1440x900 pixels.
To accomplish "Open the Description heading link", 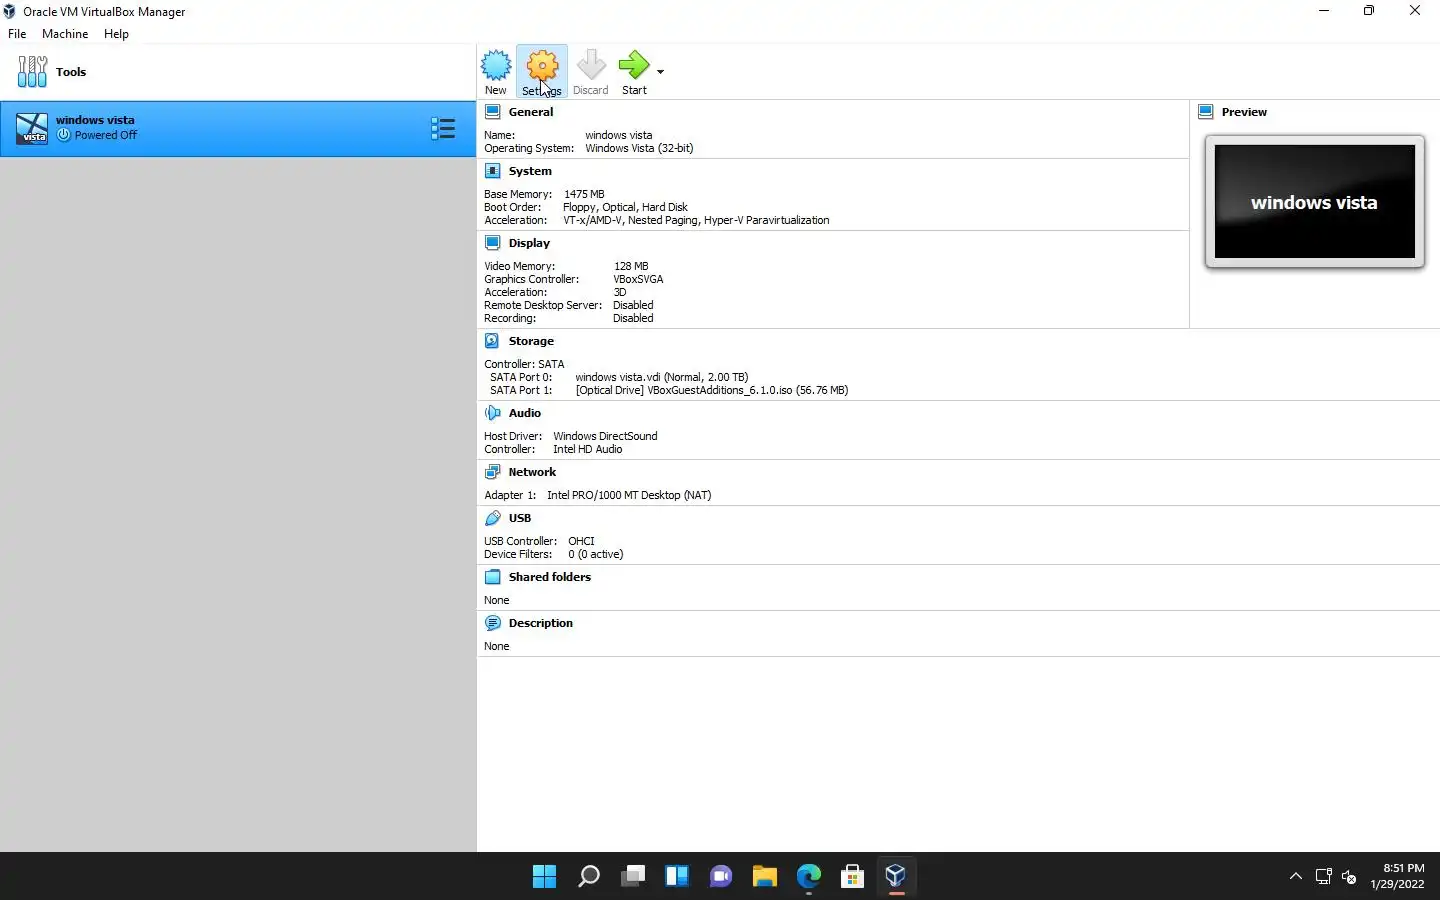I will [x=540, y=623].
